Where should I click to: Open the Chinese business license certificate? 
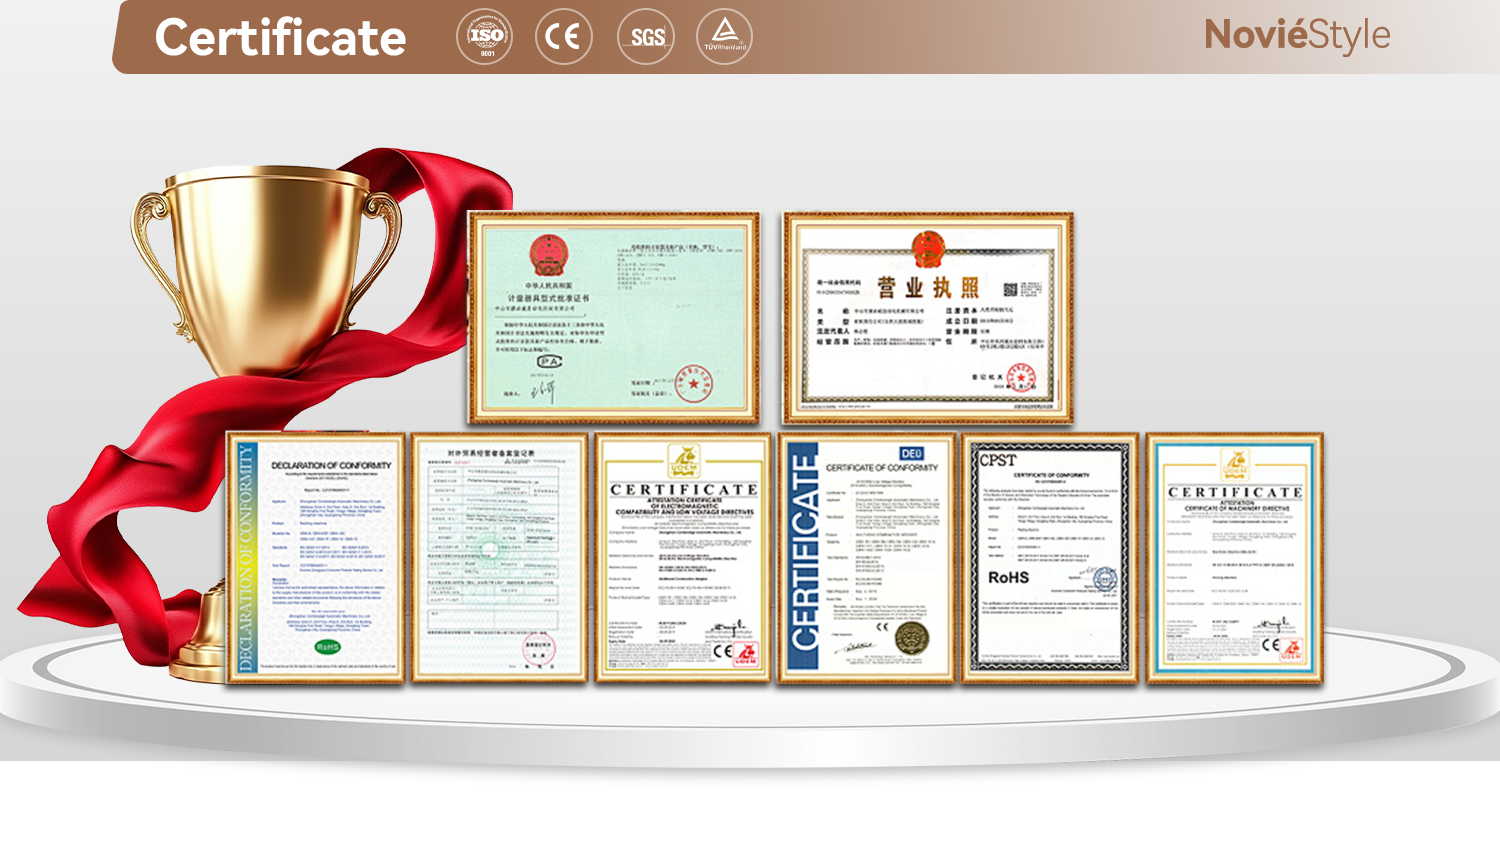tap(928, 318)
